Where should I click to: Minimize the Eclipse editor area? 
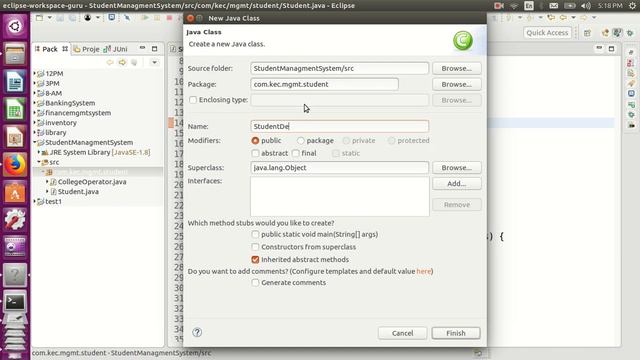tap(599, 48)
